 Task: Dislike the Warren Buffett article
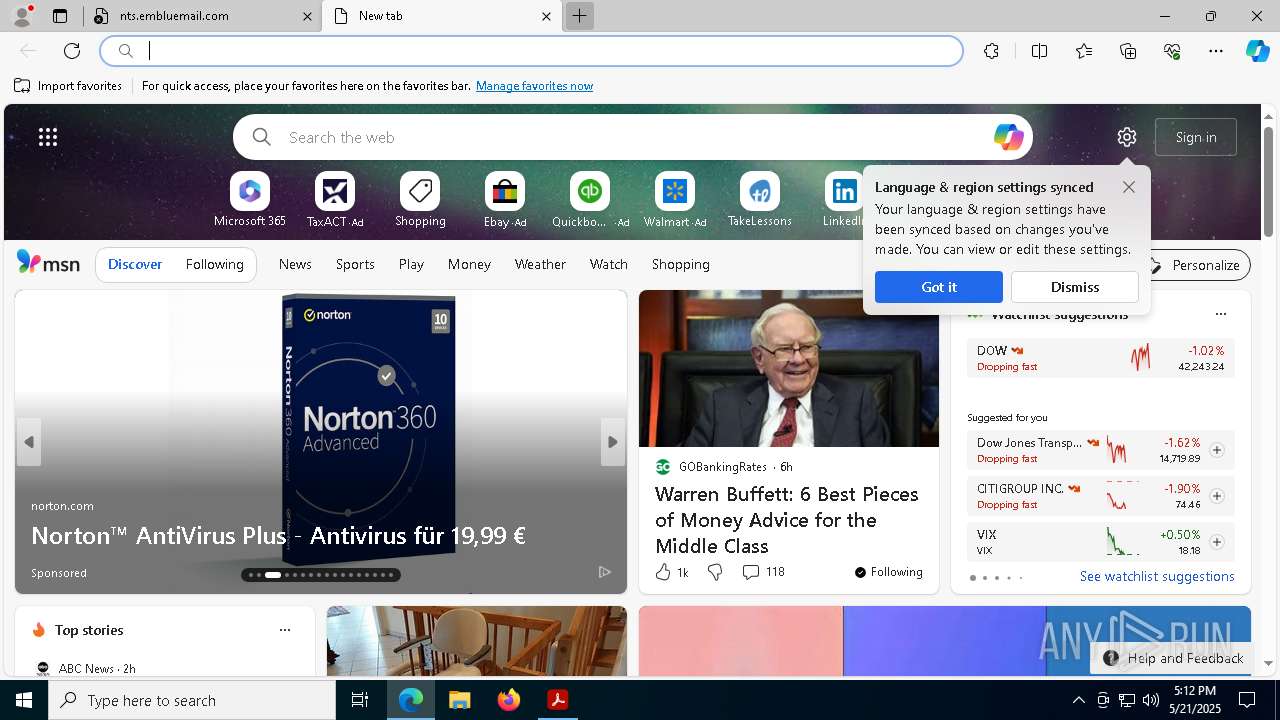tap(715, 572)
